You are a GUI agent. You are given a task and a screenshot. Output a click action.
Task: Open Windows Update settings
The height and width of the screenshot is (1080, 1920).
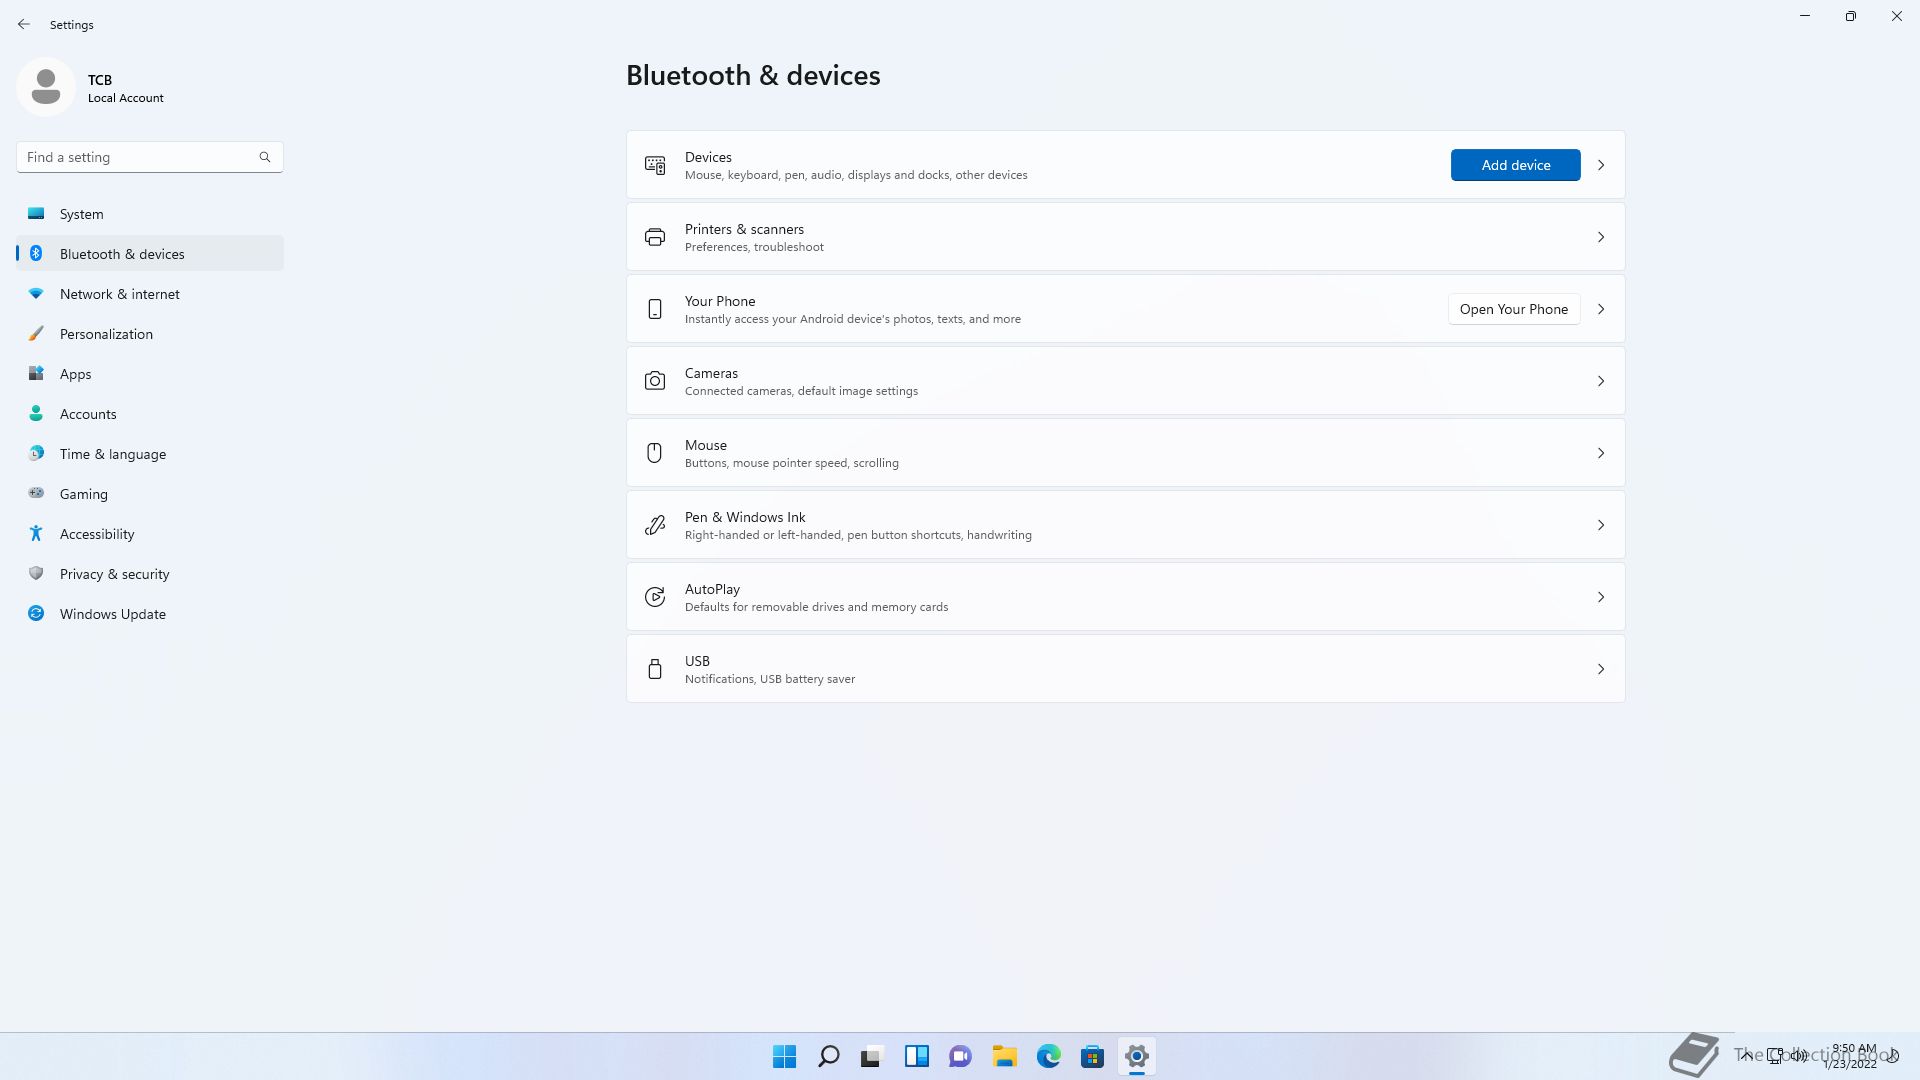[150, 614]
